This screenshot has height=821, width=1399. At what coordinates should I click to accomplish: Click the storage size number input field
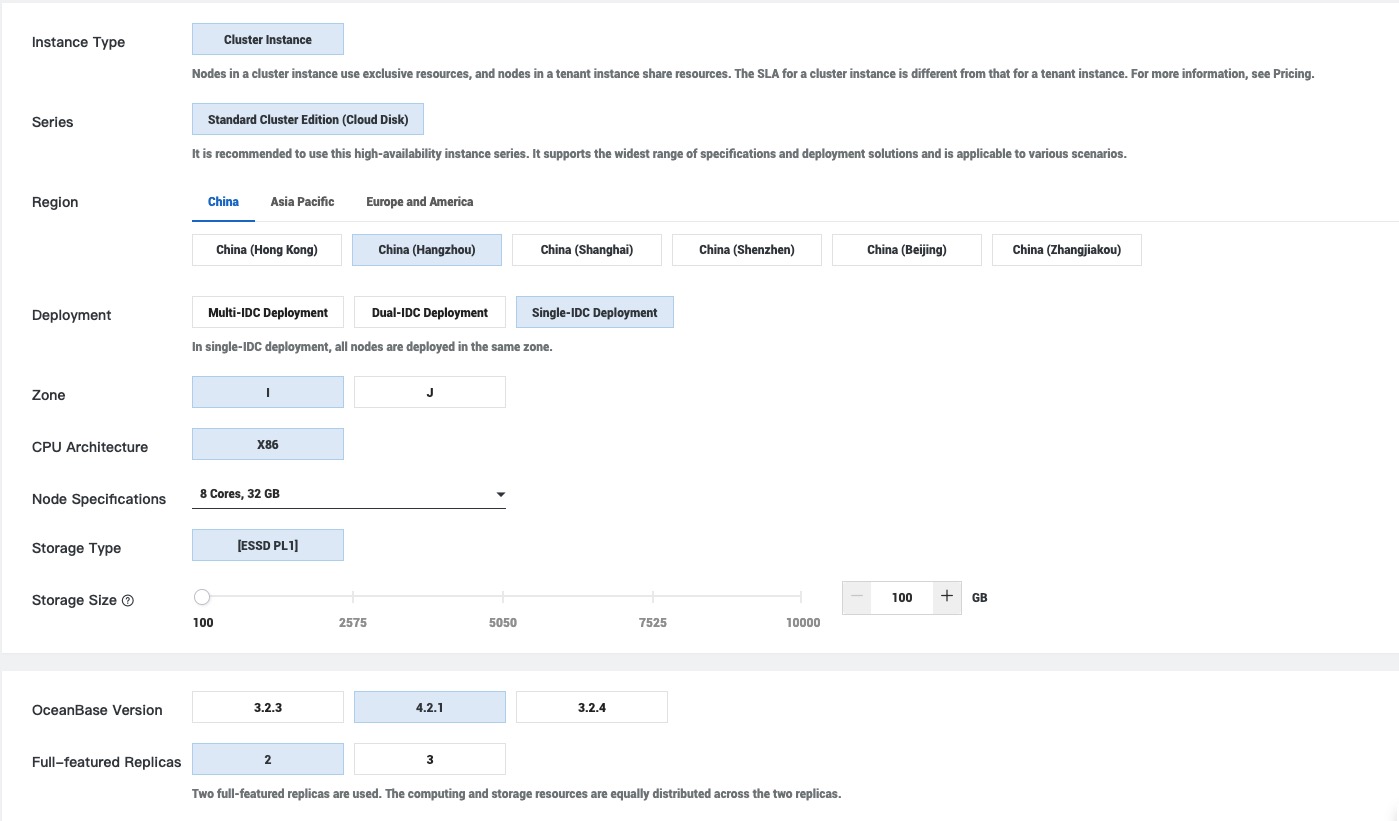coord(901,597)
